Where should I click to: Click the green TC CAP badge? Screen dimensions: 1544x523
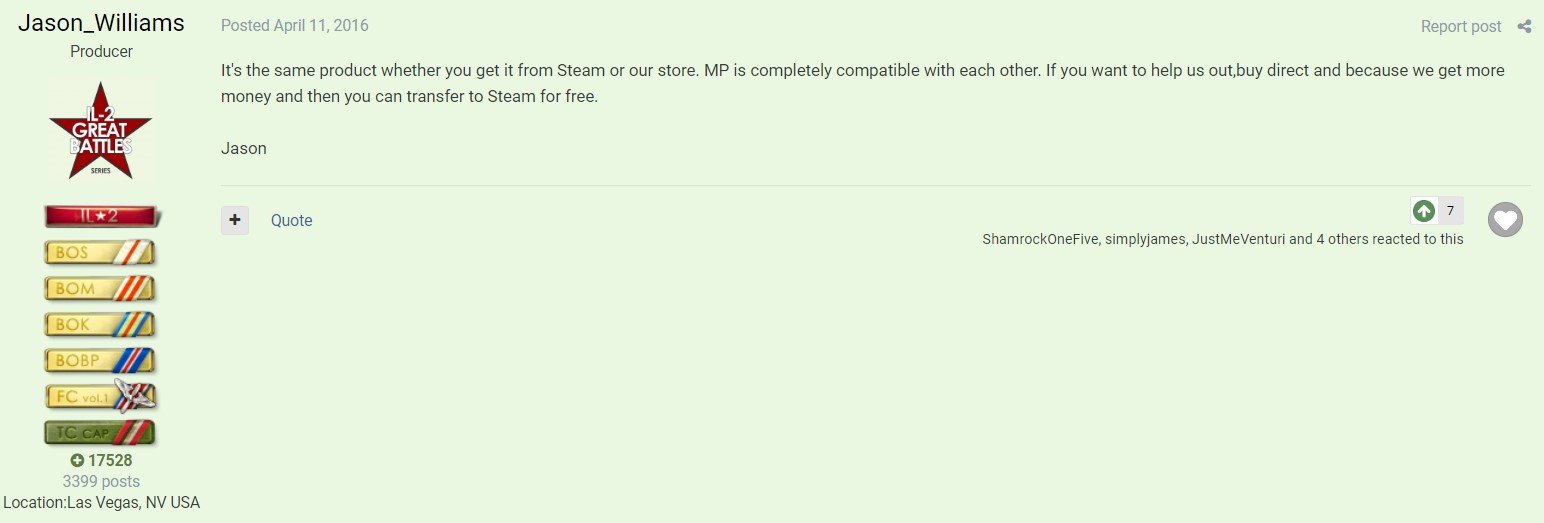pyautogui.click(x=100, y=433)
